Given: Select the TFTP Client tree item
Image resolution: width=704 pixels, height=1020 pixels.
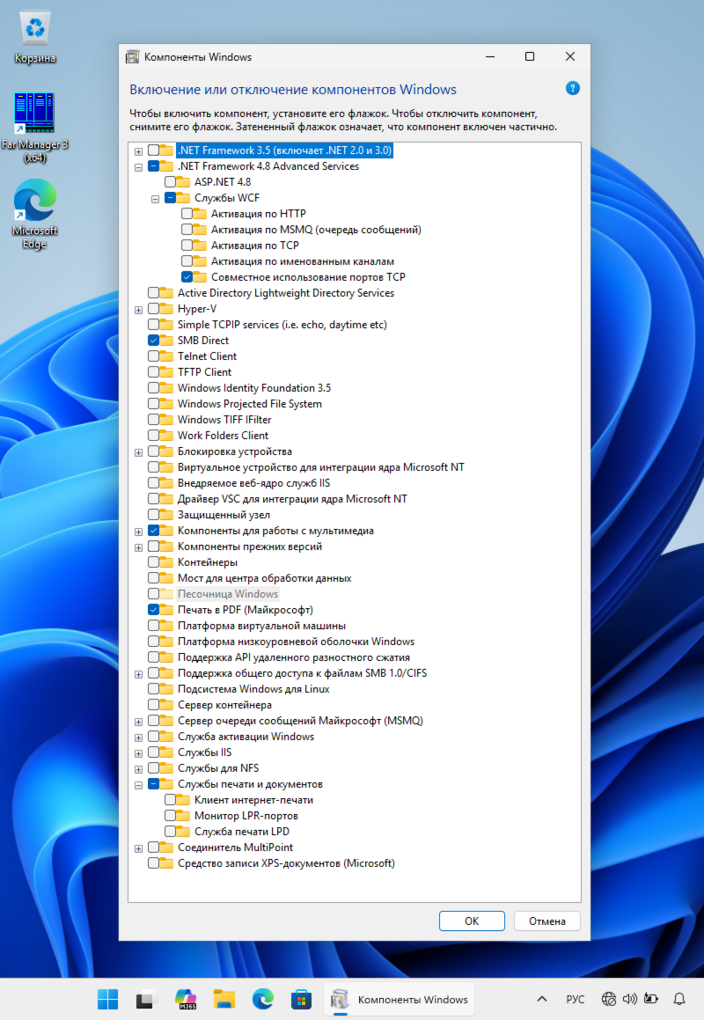Looking at the screenshot, I should coord(204,372).
